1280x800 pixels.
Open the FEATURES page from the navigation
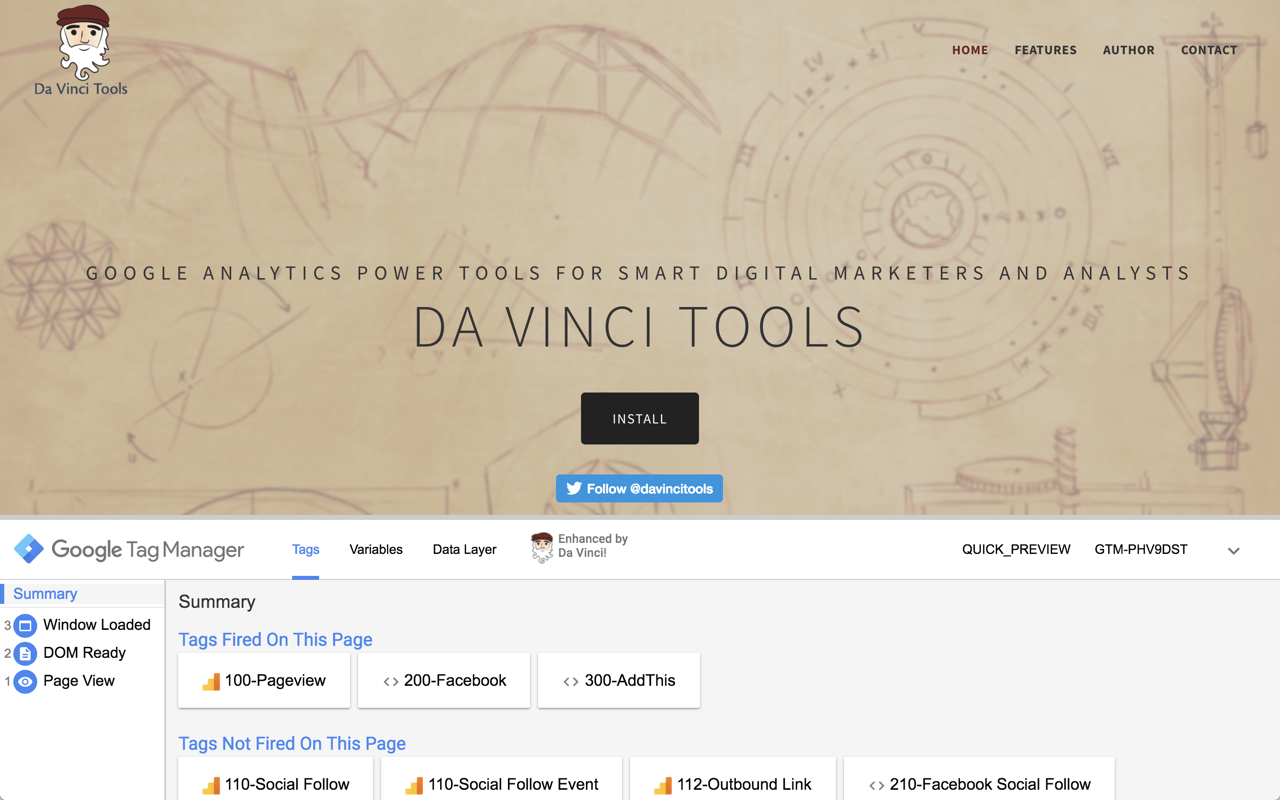(x=1045, y=50)
